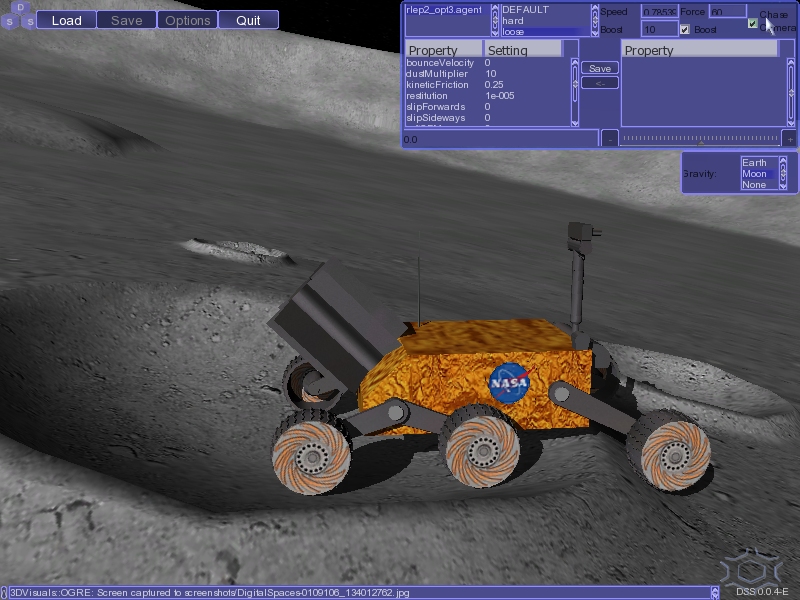800x600 pixels.
Task: Click gravity list scroll-up arrow
Action: point(783,161)
